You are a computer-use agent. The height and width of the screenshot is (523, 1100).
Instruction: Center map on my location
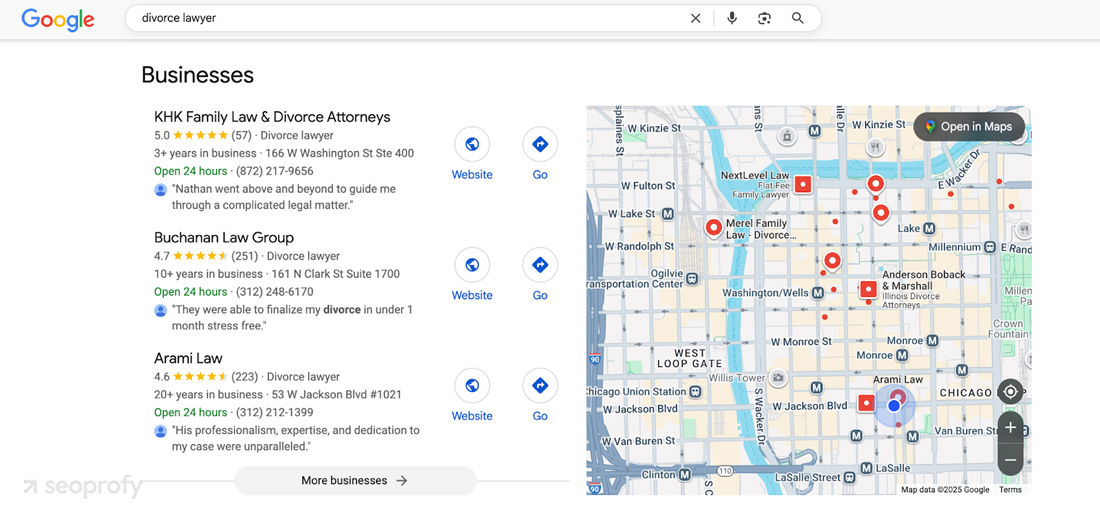[1010, 392]
